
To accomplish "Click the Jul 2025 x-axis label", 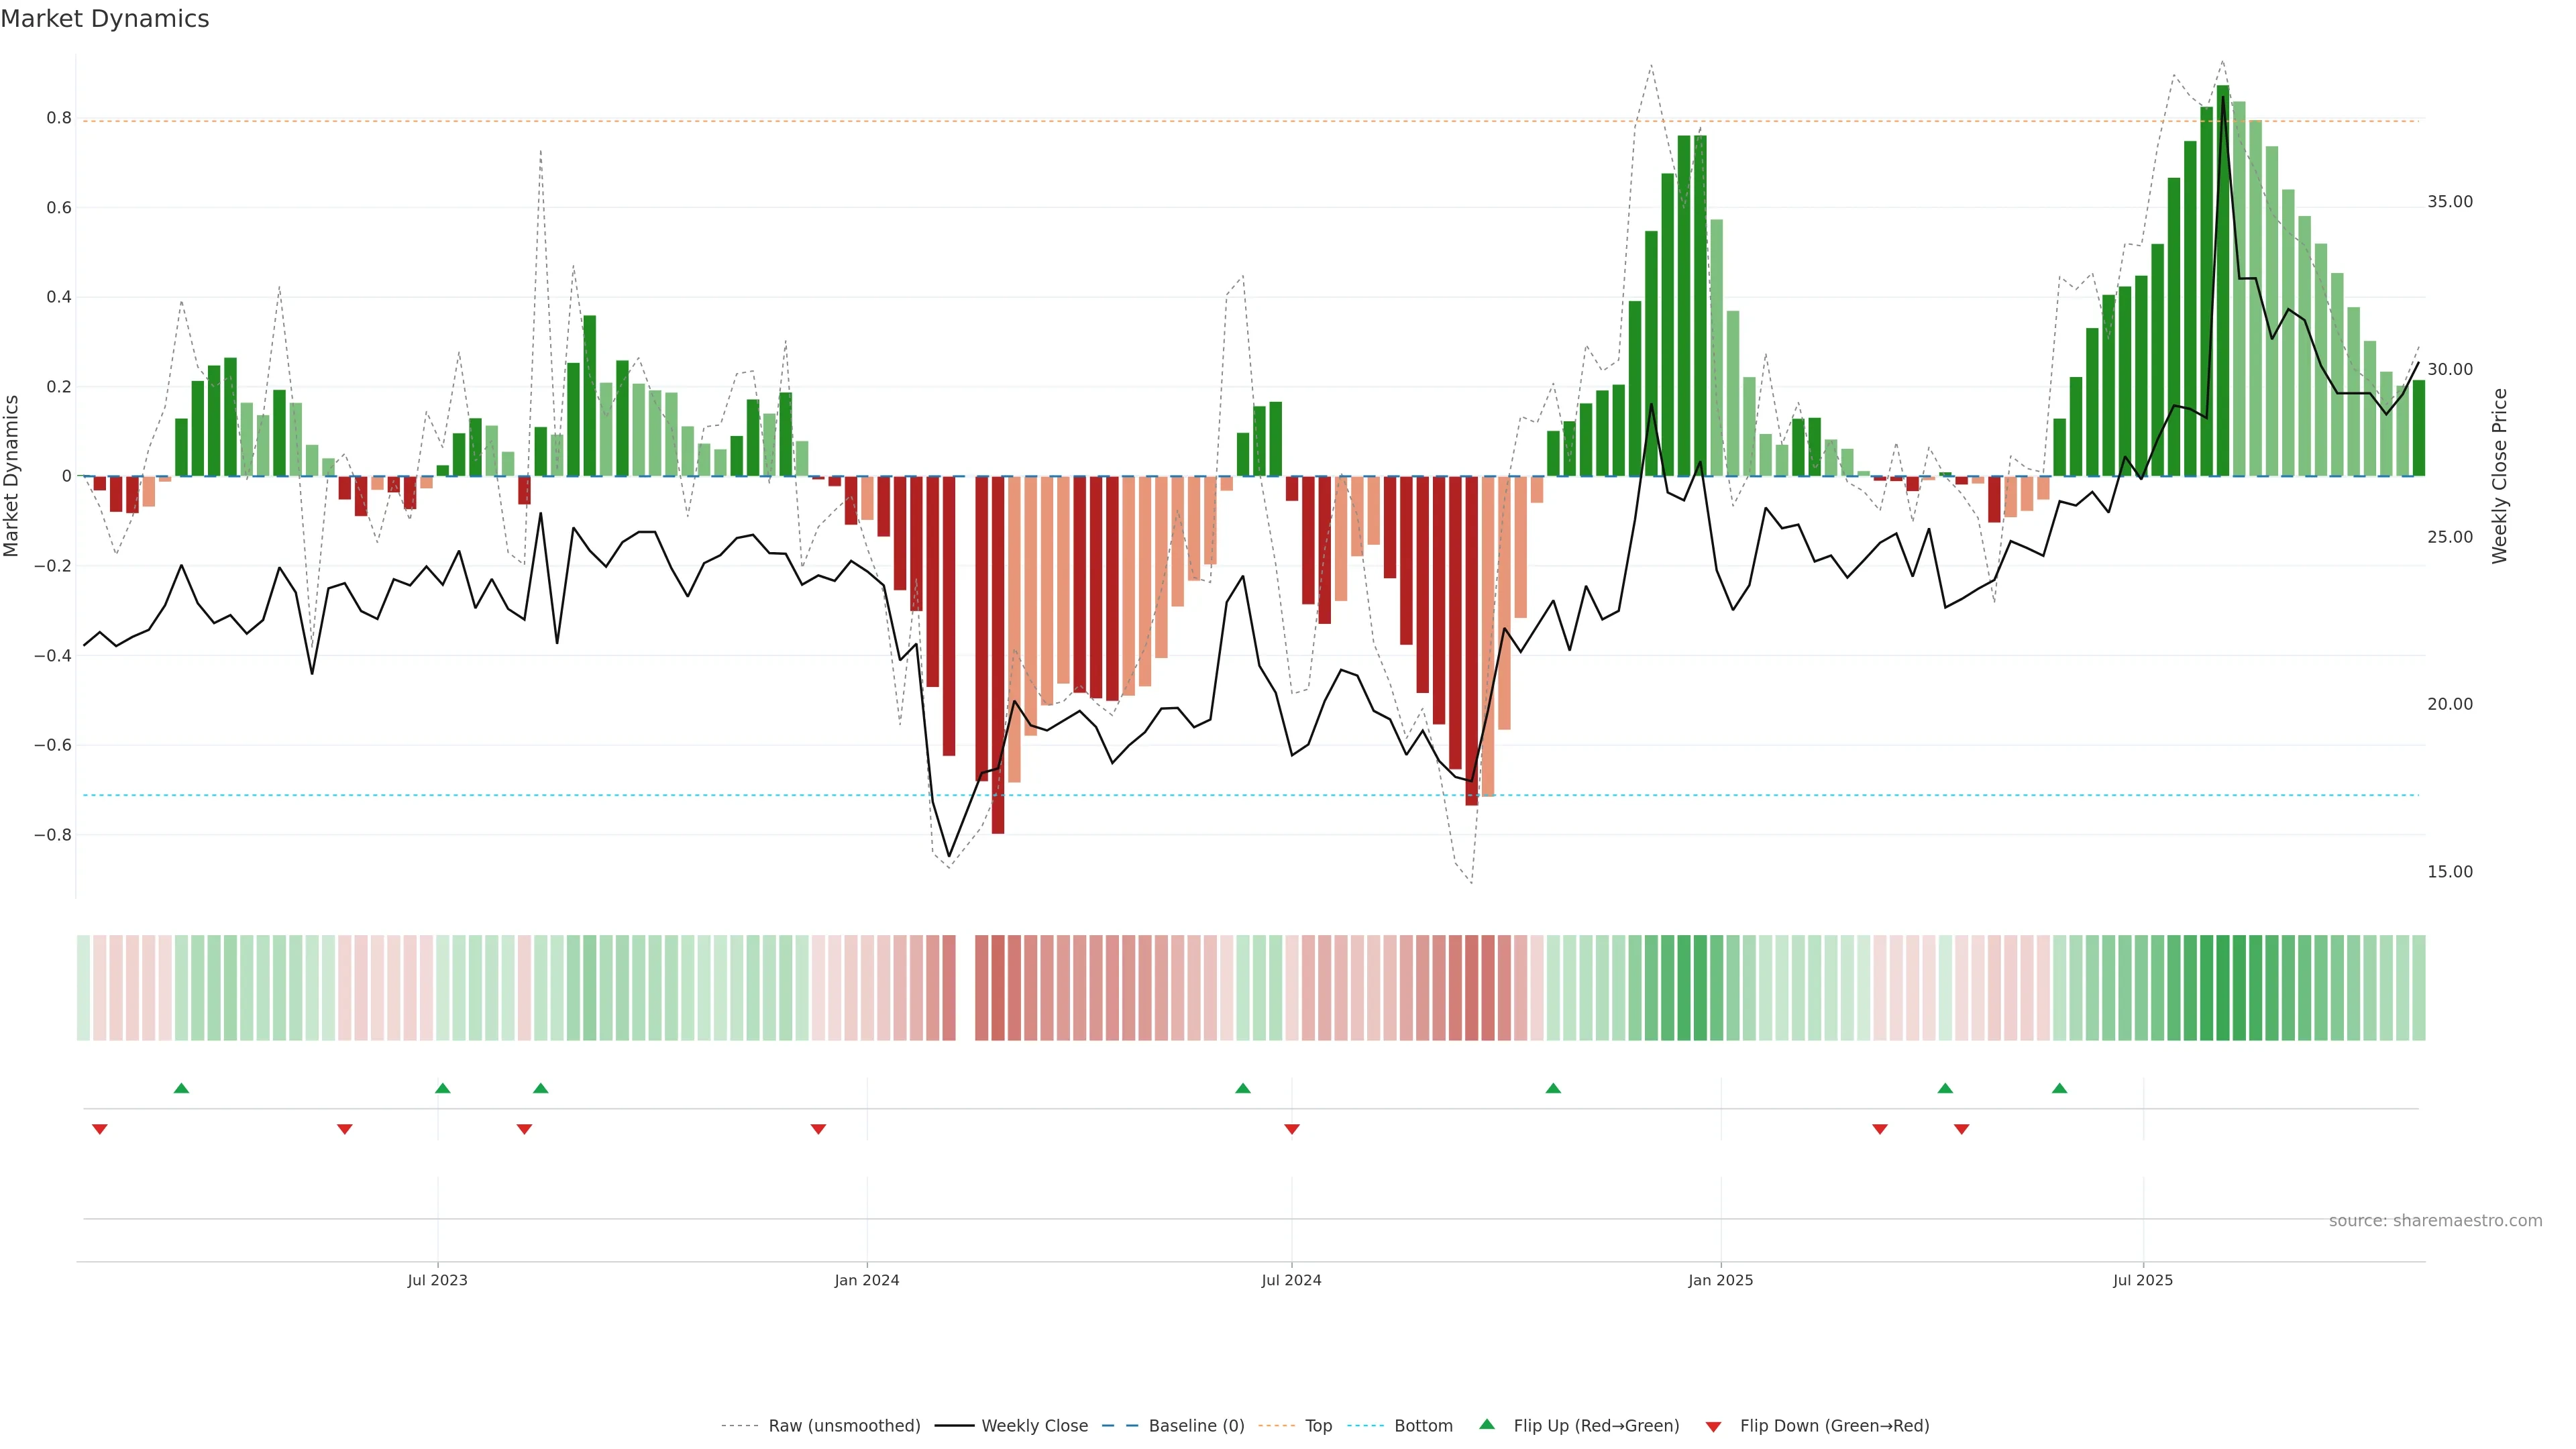I will point(2143,1280).
